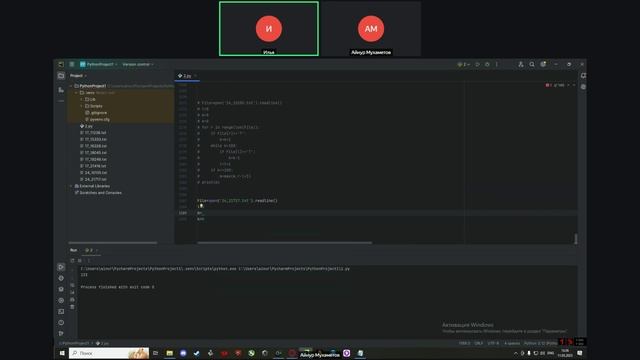
Task: Open the Version Control (Git) side icon
Action: pos(61,333)
